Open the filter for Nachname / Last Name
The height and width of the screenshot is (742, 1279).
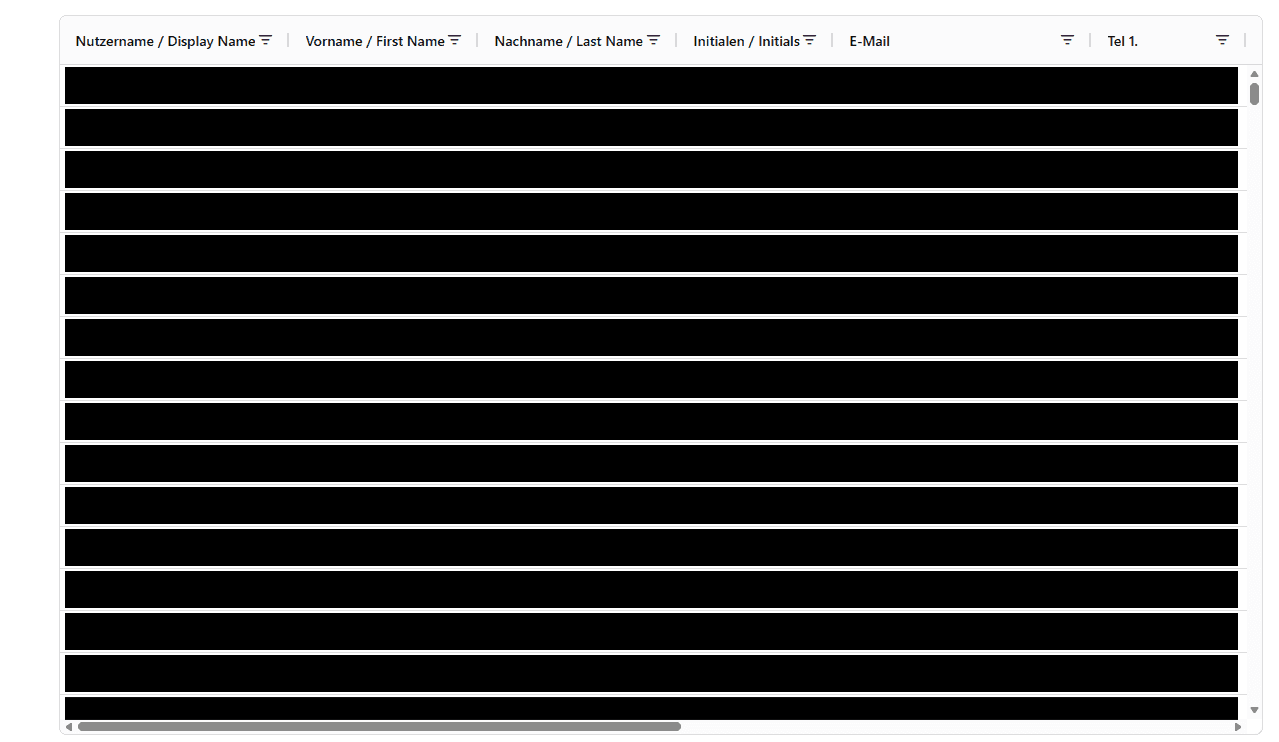tap(653, 40)
